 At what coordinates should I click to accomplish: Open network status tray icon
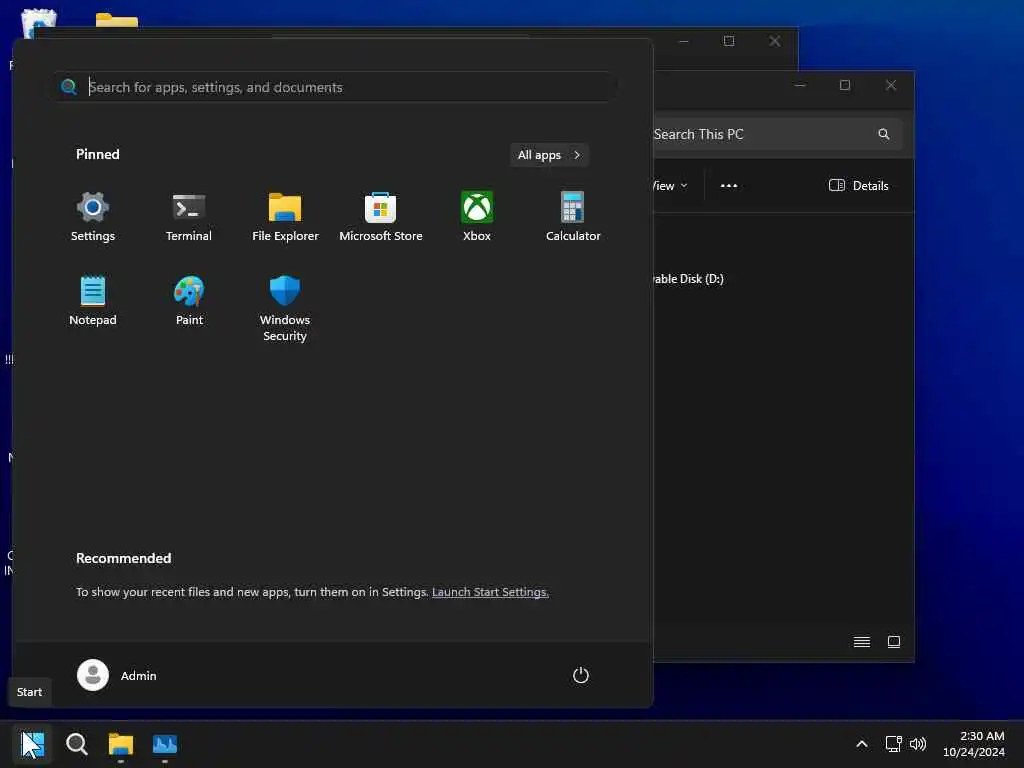click(x=893, y=744)
